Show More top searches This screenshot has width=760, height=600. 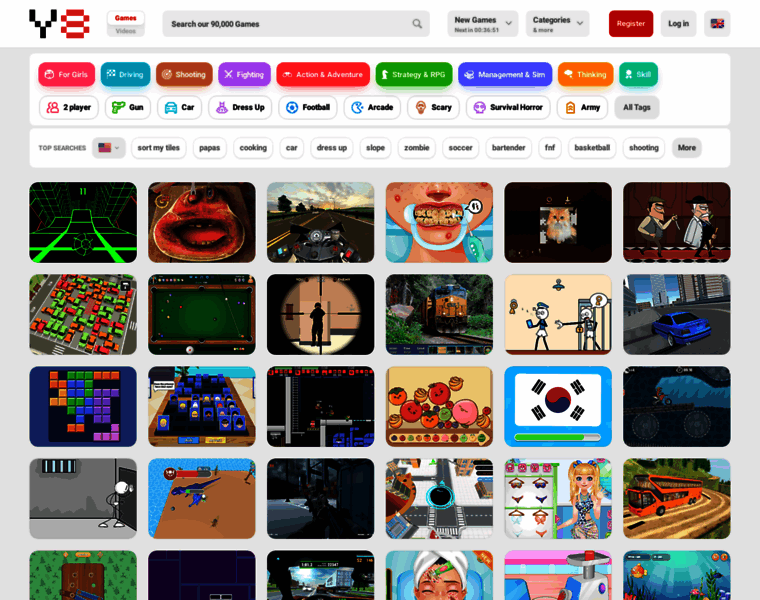686,148
